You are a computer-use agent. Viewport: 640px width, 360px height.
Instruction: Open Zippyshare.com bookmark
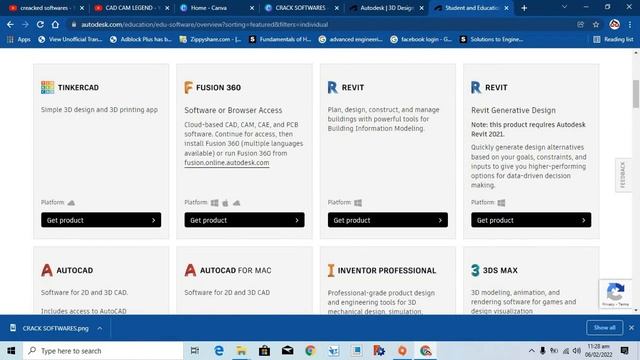[210, 40]
